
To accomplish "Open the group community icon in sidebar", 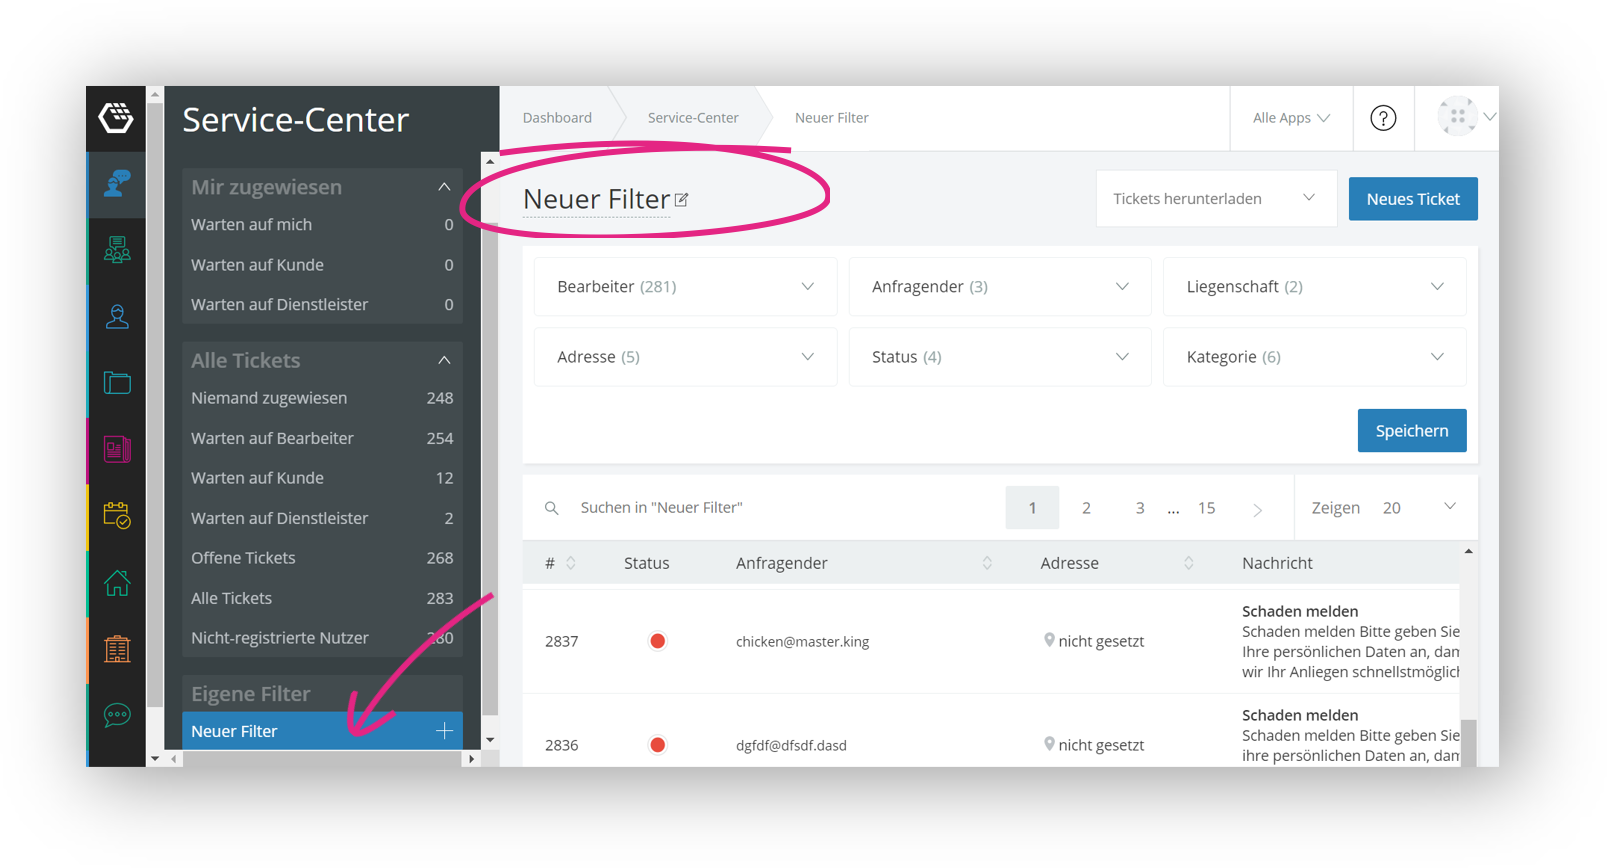I will (117, 250).
